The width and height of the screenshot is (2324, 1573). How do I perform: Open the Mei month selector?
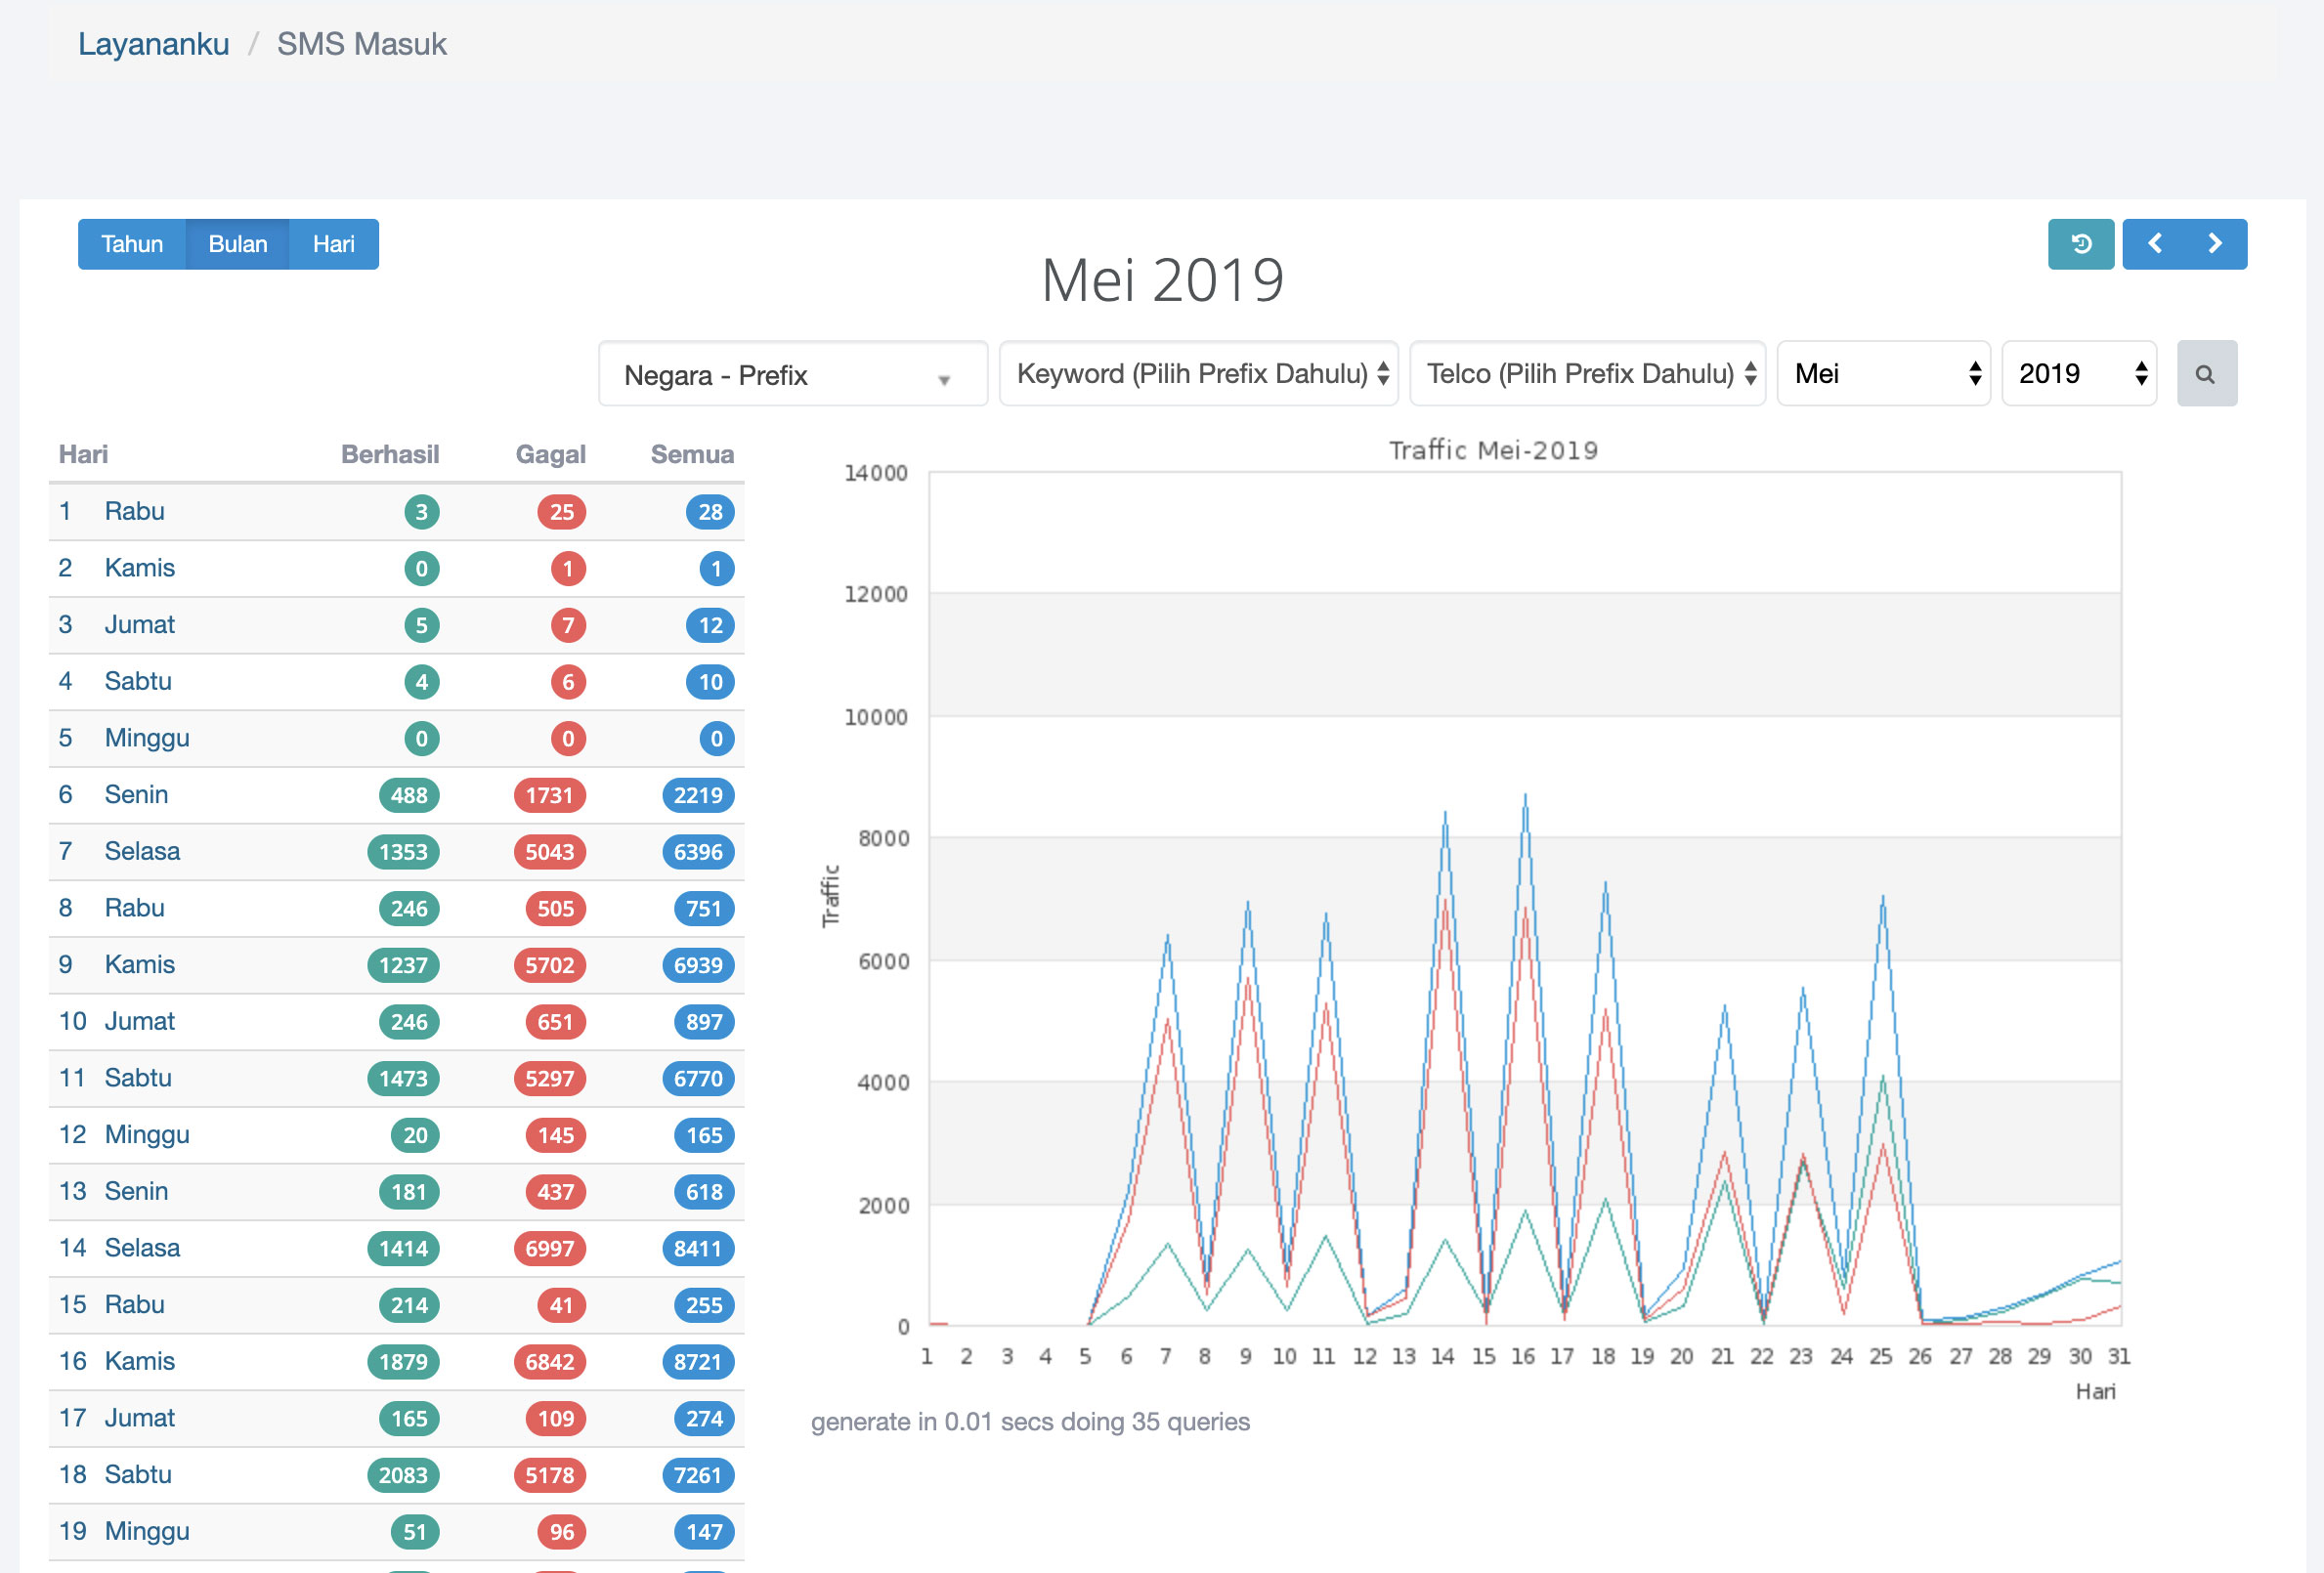pyautogui.click(x=1883, y=374)
